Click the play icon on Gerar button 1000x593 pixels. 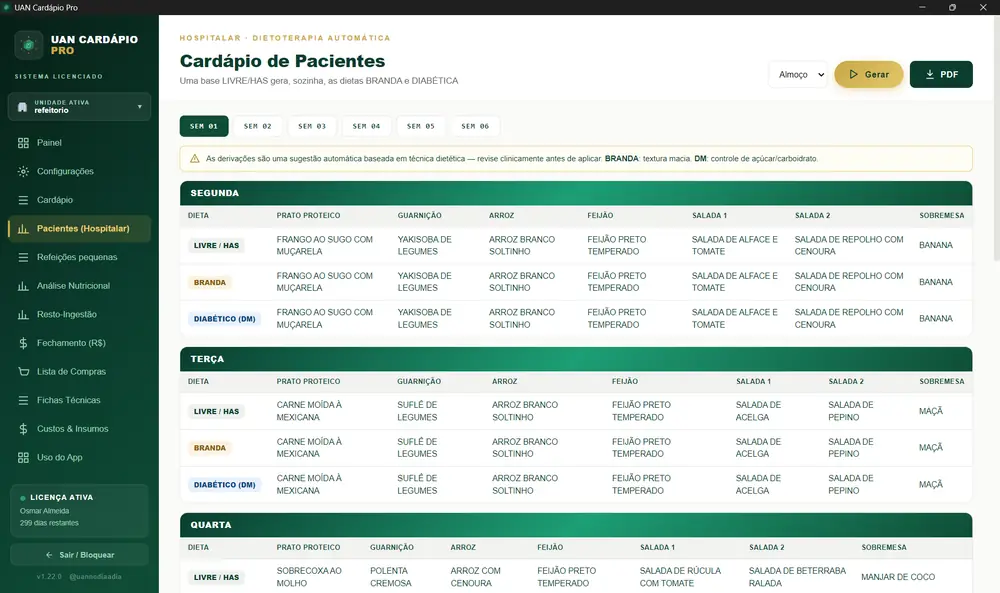point(853,75)
